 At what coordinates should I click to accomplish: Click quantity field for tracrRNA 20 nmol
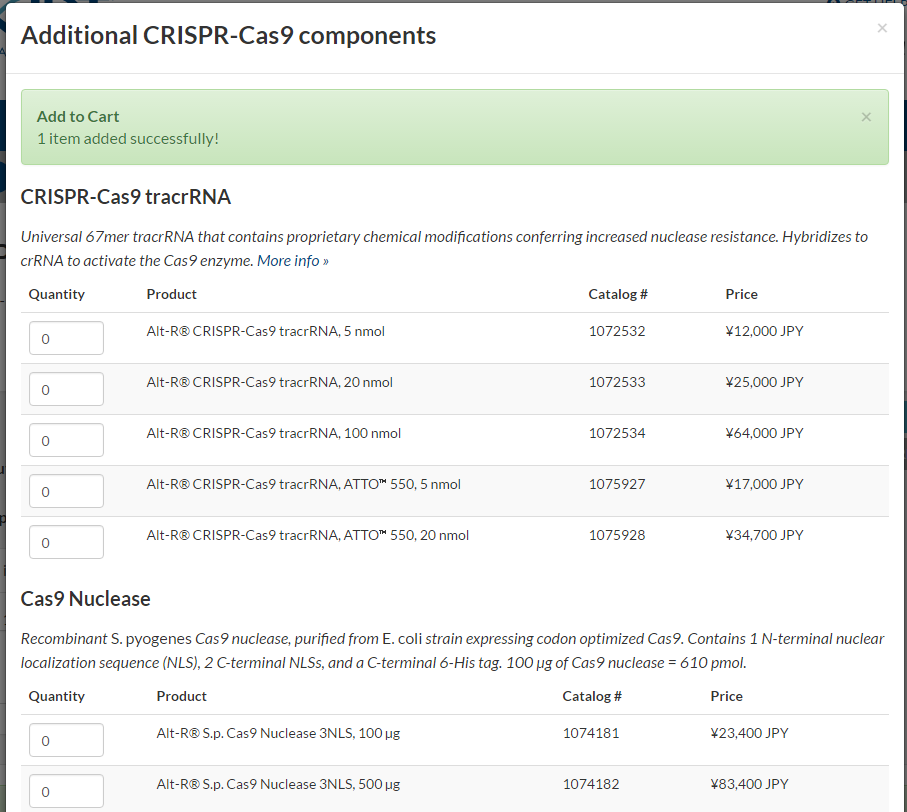[x=67, y=389]
